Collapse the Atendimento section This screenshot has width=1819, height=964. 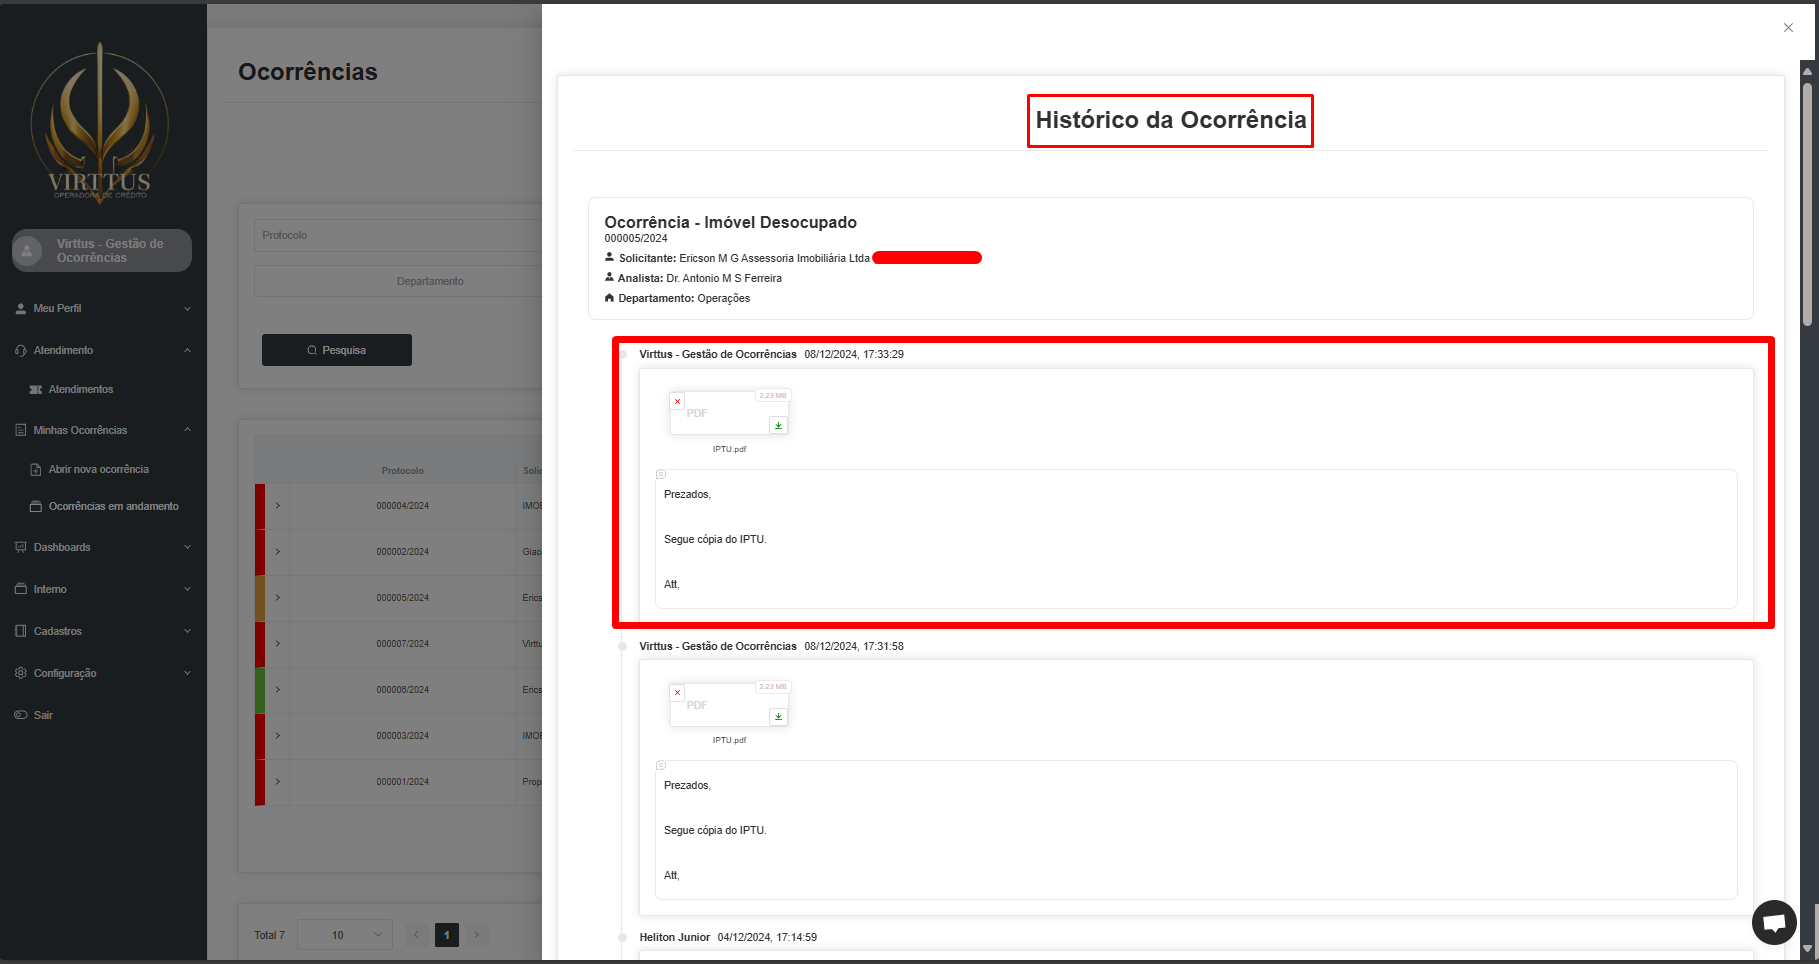point(187,350)
